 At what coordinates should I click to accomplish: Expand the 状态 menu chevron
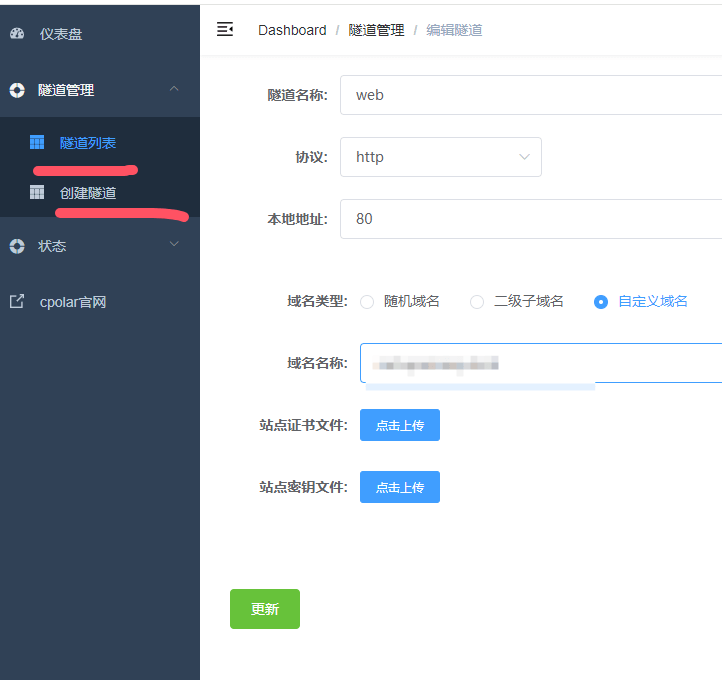click(x=174, y=245)
